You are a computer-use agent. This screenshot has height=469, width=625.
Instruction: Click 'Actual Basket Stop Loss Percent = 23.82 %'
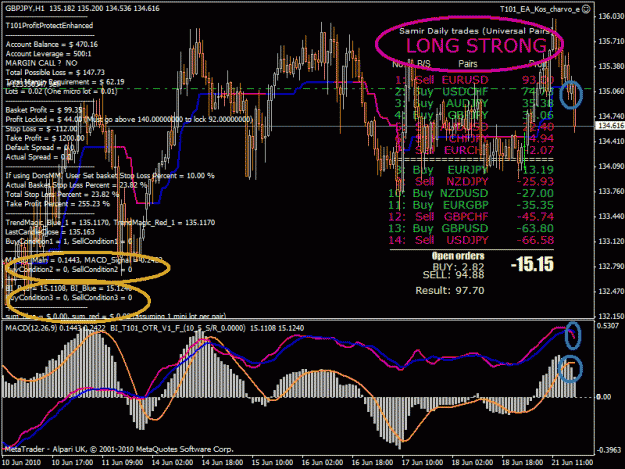click(x=76, y=185)
